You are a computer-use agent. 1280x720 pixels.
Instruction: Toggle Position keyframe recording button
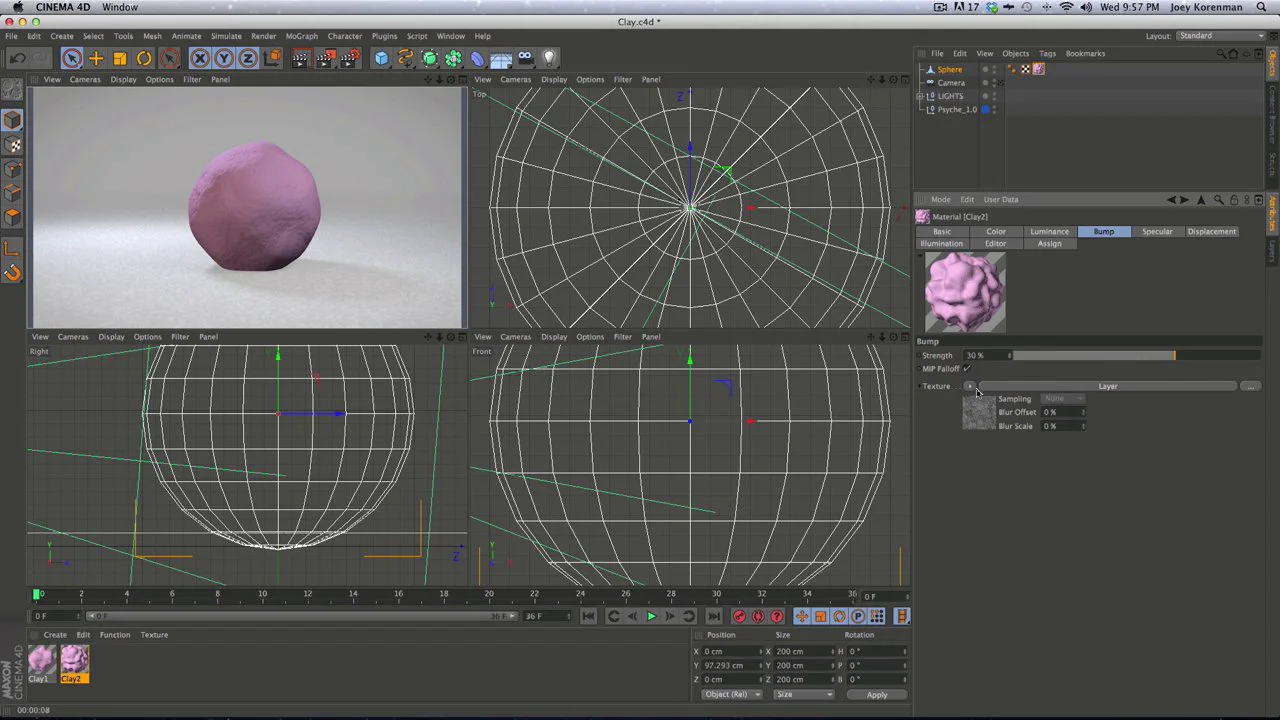pyautogui.click(x=801, y=616)
